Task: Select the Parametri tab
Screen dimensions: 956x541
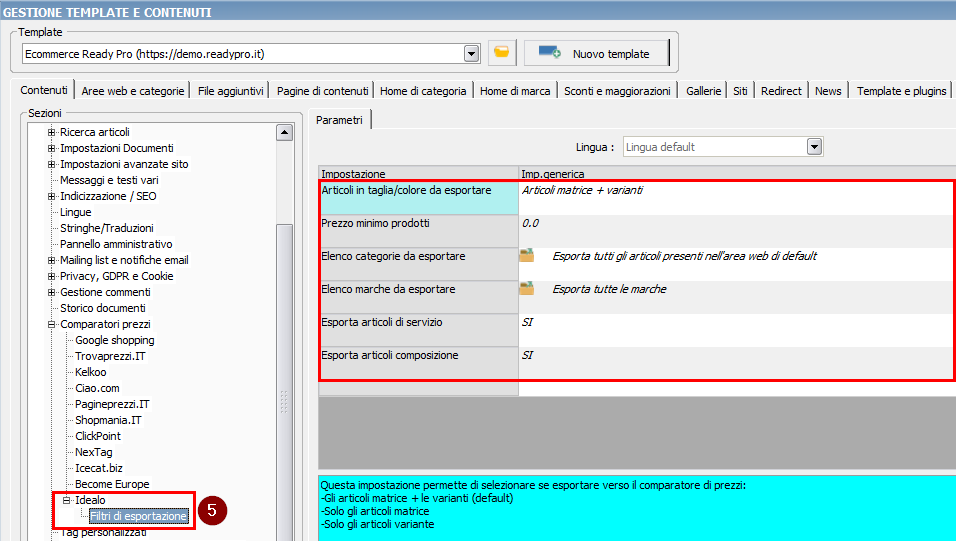Action: point(340,120)
